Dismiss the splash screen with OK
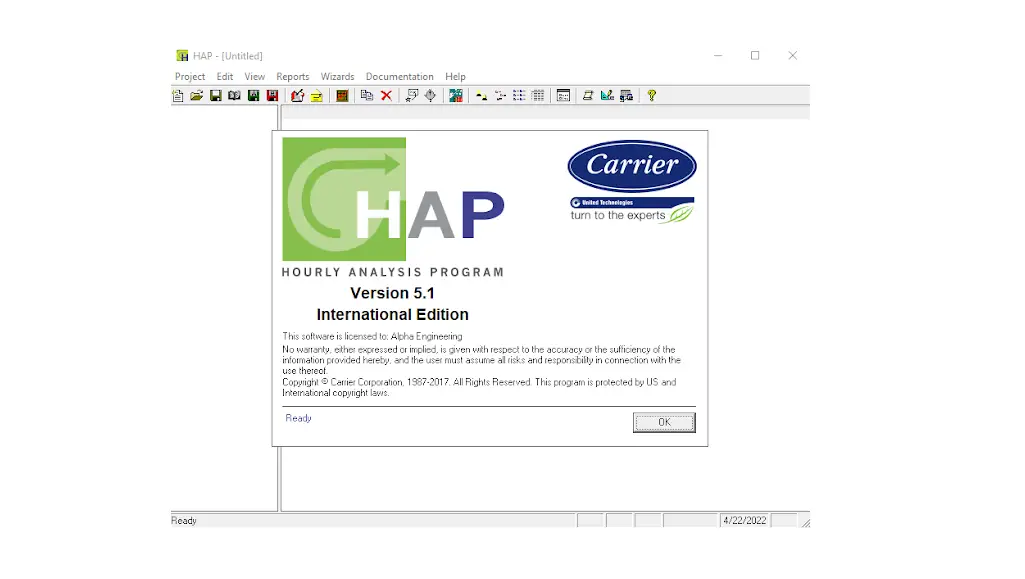Viewport: 1025px width, 579px height. 664,421
